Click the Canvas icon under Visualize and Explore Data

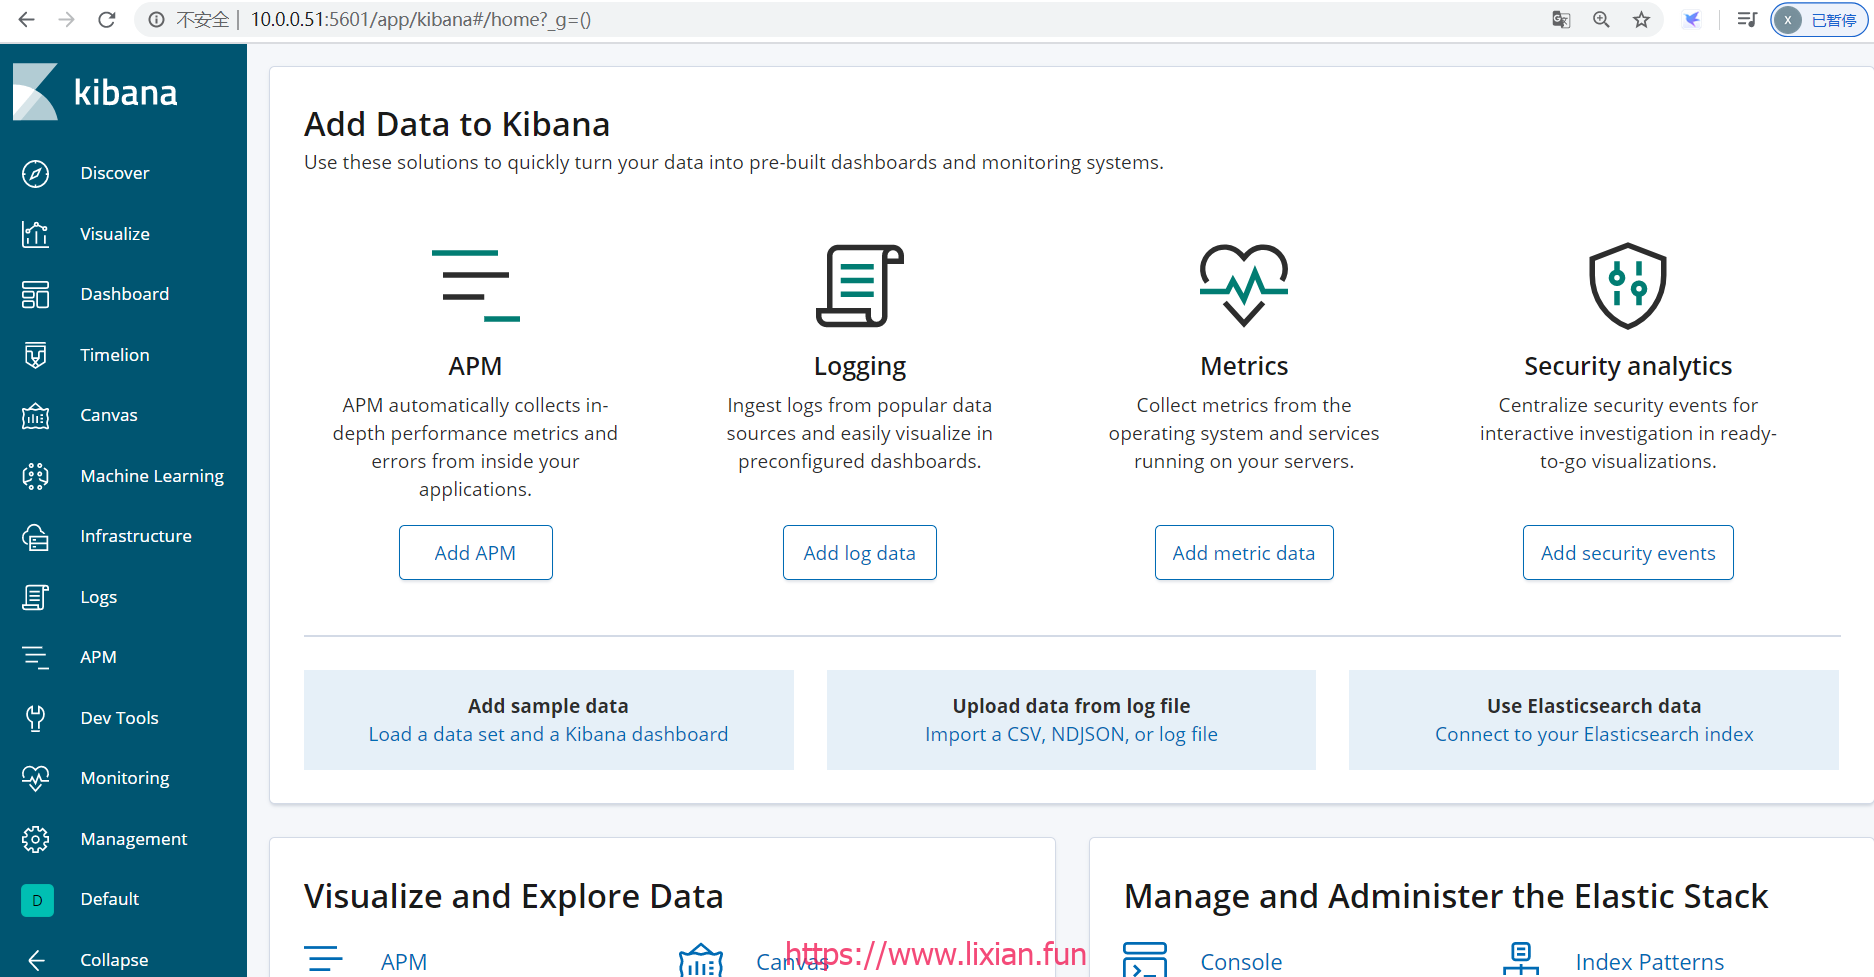point(701,960)
